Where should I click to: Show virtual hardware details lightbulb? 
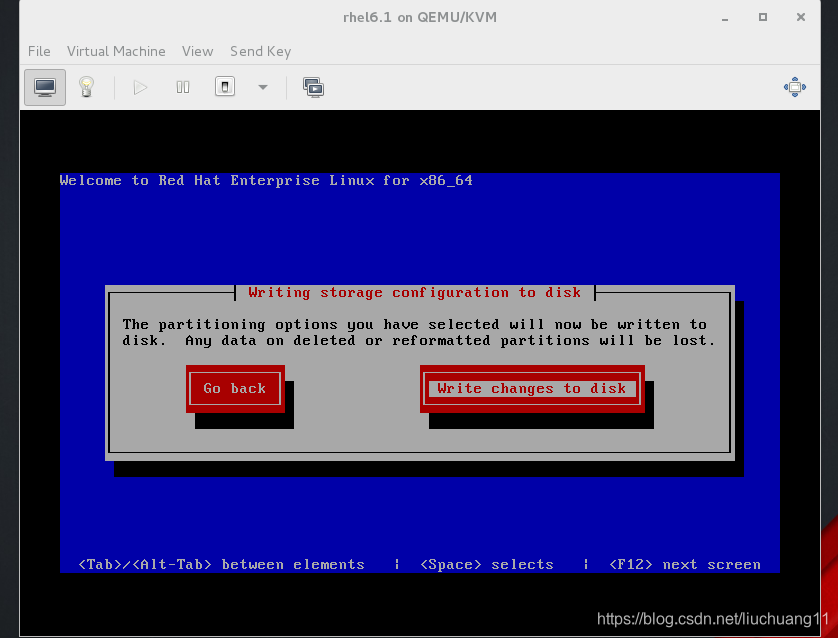[87, 87]
